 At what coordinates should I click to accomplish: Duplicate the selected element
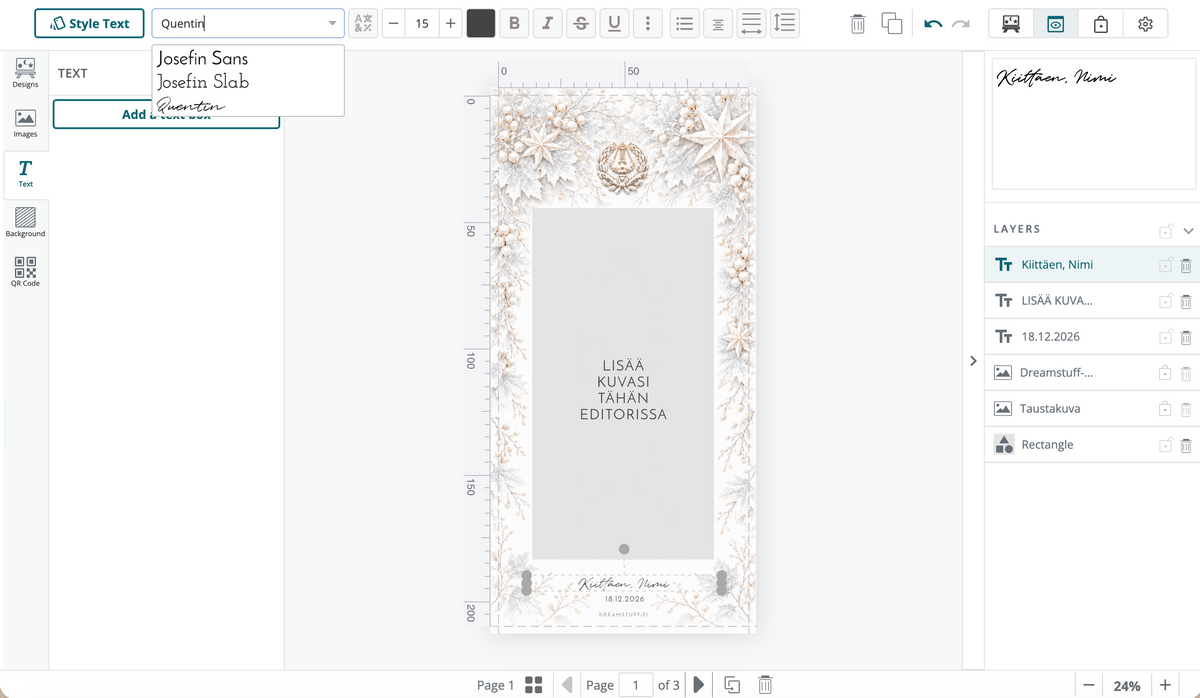892,23
